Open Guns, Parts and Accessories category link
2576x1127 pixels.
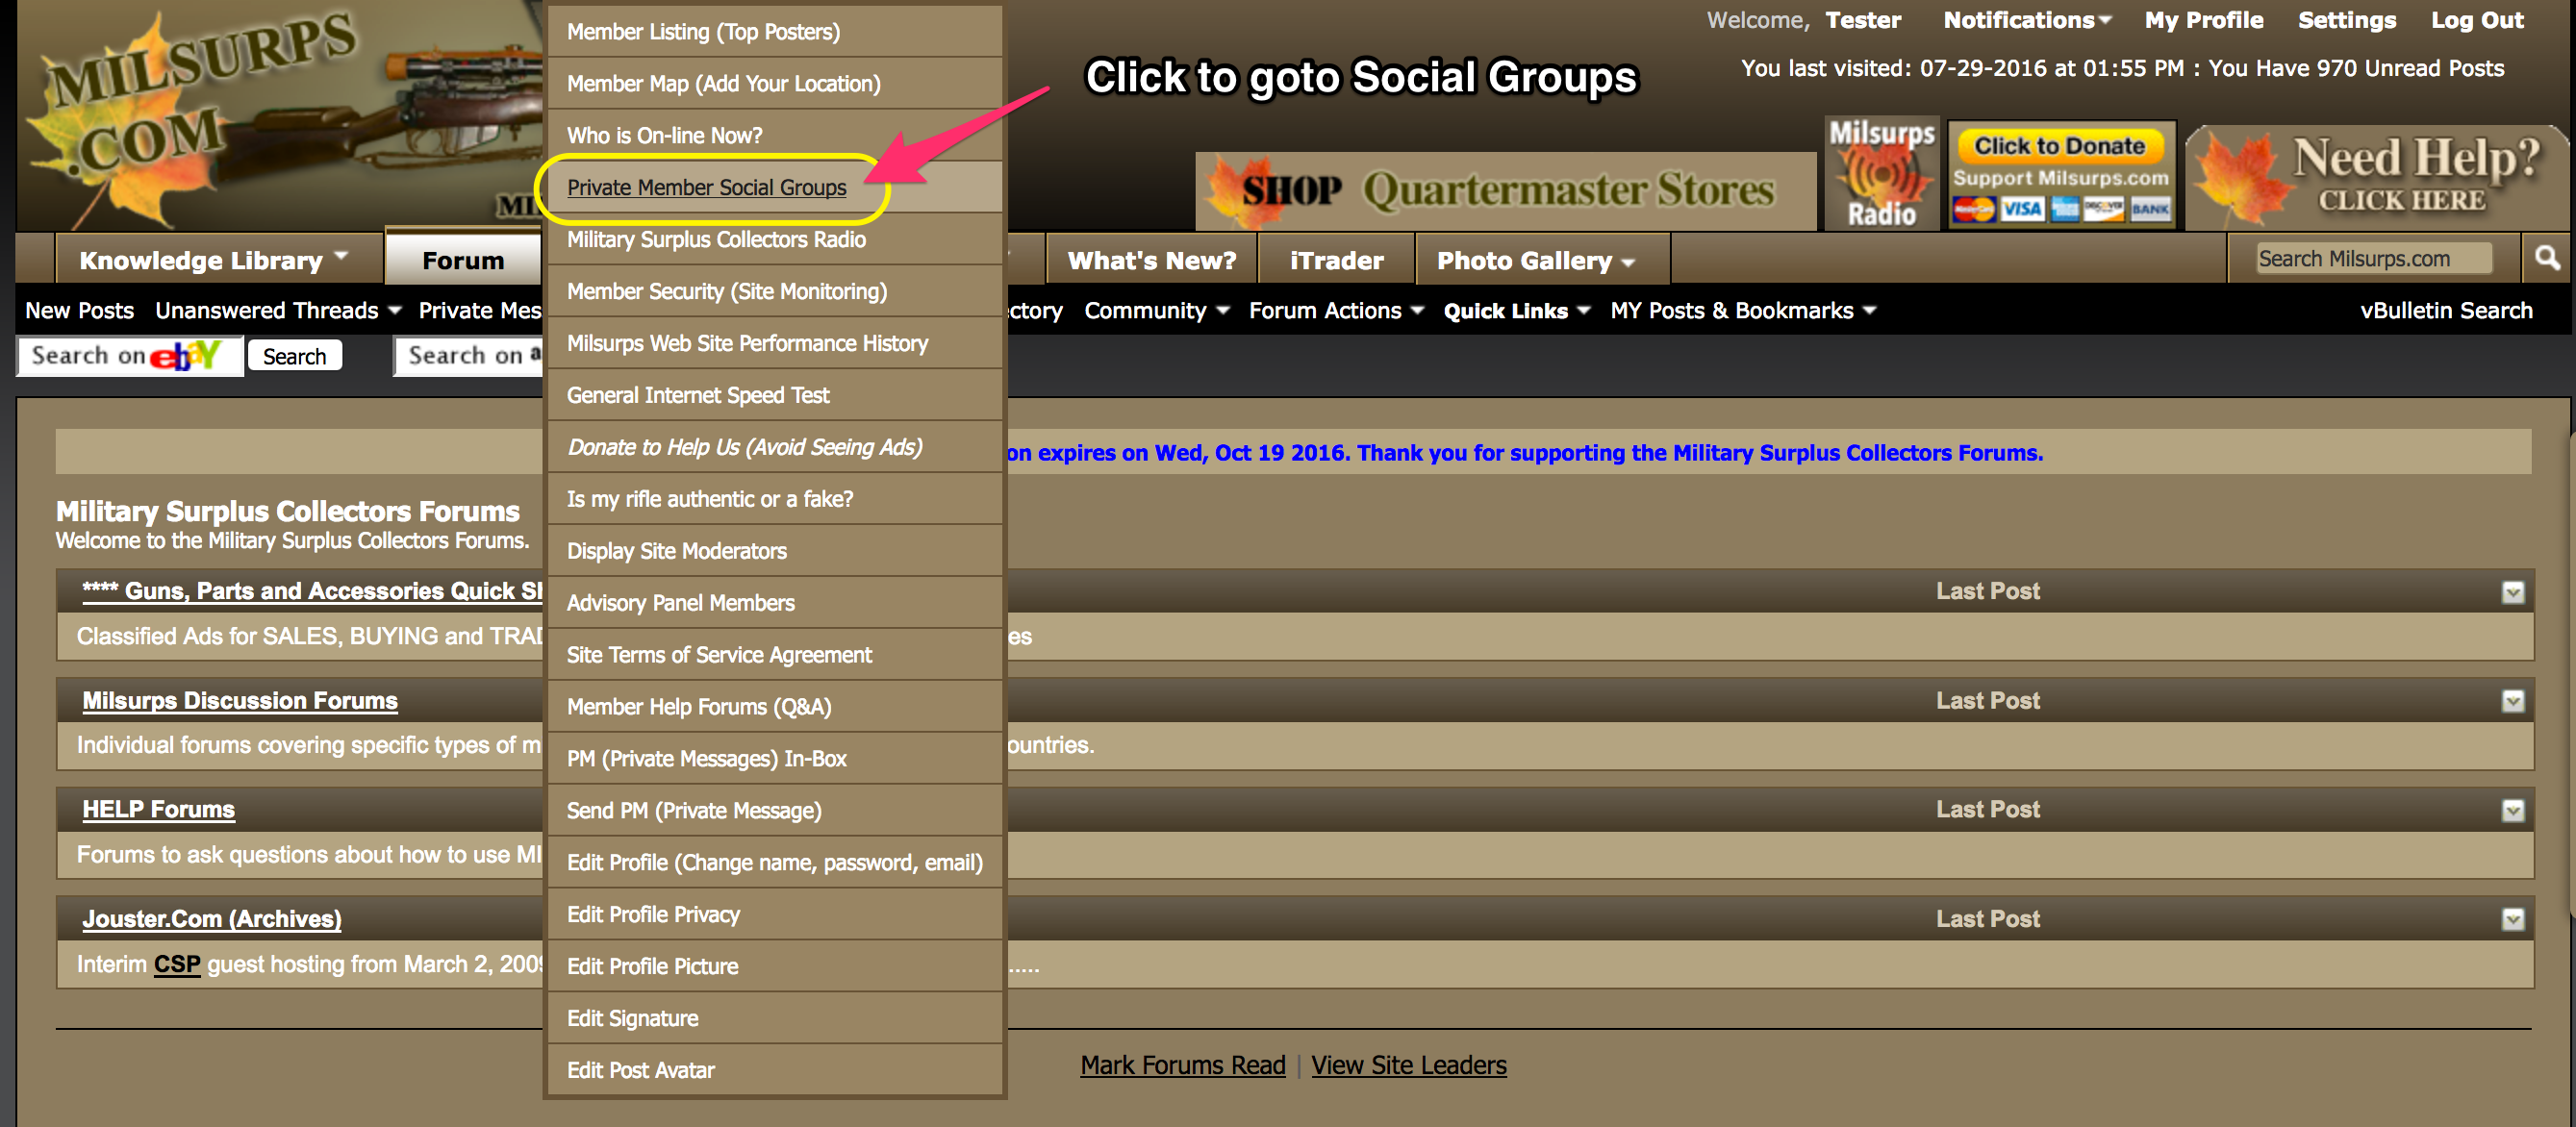312,591
